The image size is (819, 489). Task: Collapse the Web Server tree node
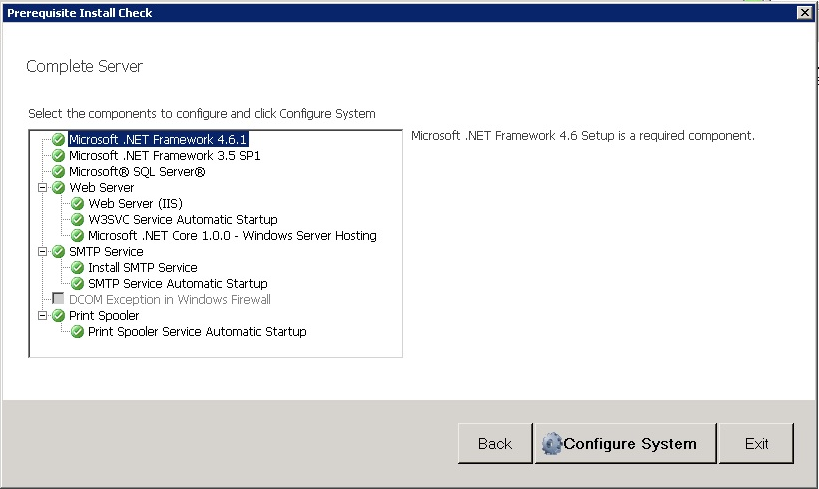point(42,188)
